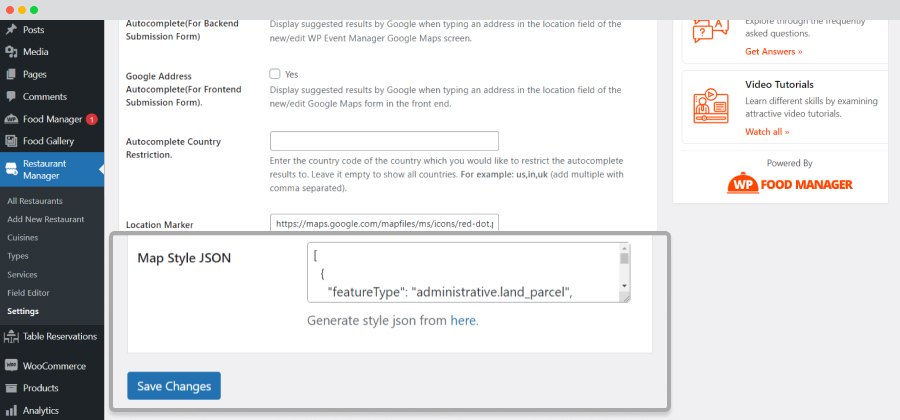The width and height of the screenshot is (900, 420).
Task: Click the Map Style JSON scrollbar thumb
Action: (x=624, y=259)
